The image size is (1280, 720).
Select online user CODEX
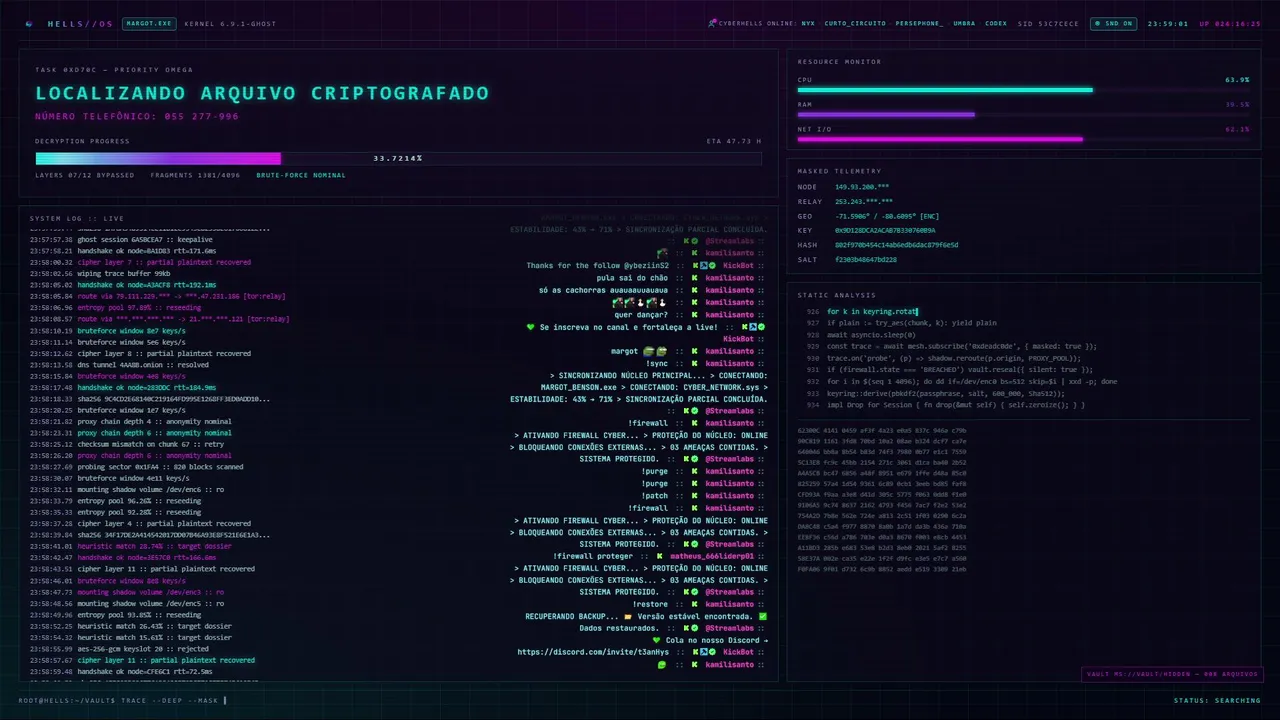[996, 23]
